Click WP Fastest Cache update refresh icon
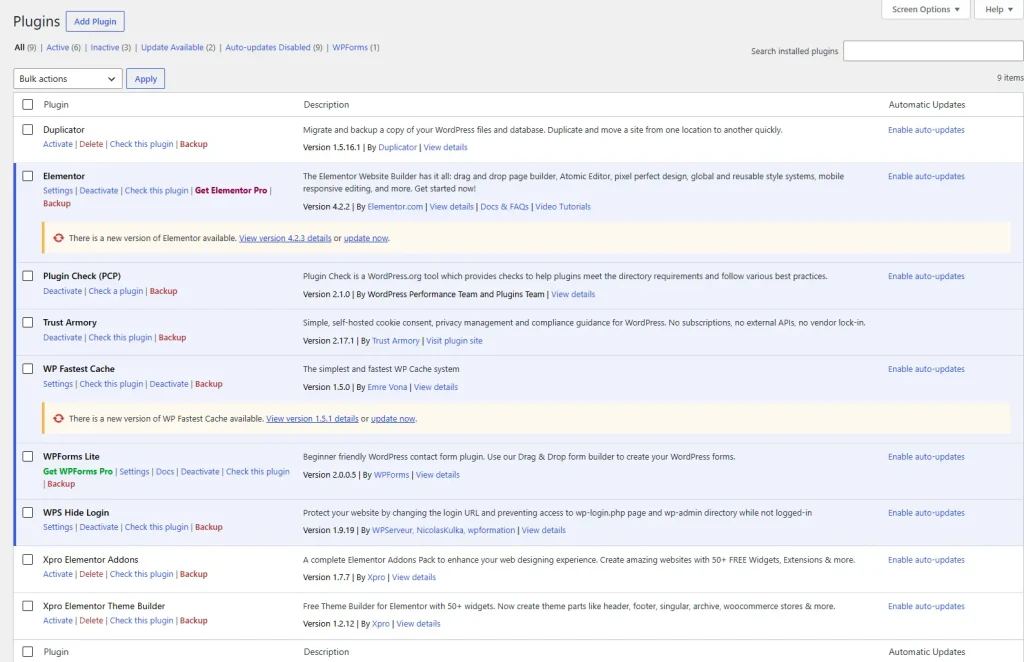 point(59,418)
